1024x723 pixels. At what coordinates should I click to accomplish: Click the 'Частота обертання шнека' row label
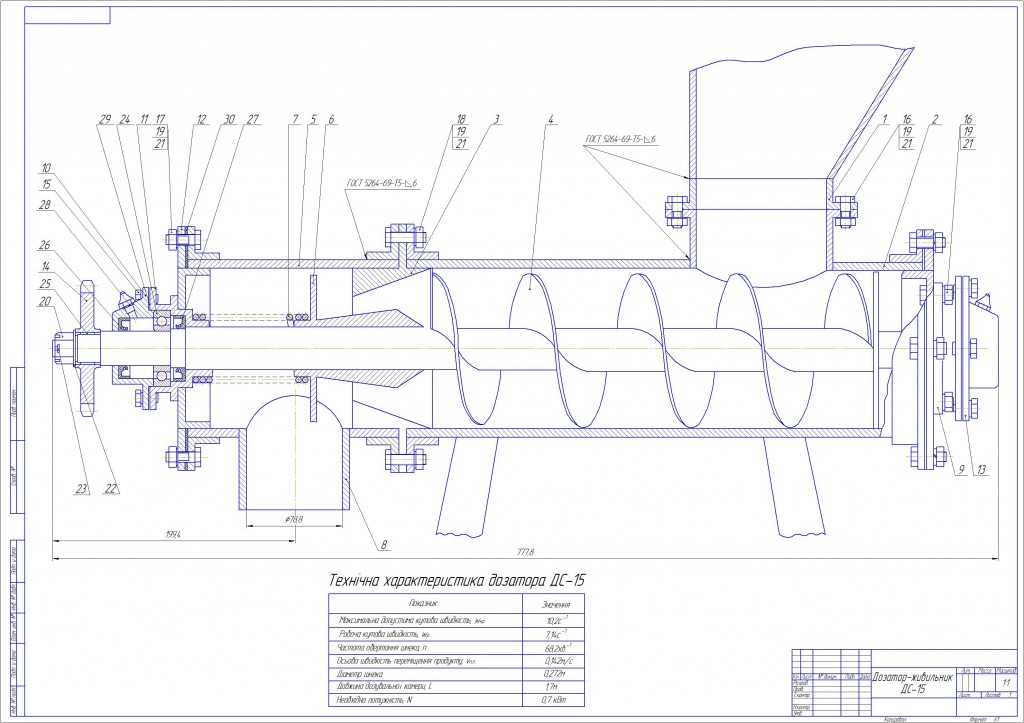(383, 648)
